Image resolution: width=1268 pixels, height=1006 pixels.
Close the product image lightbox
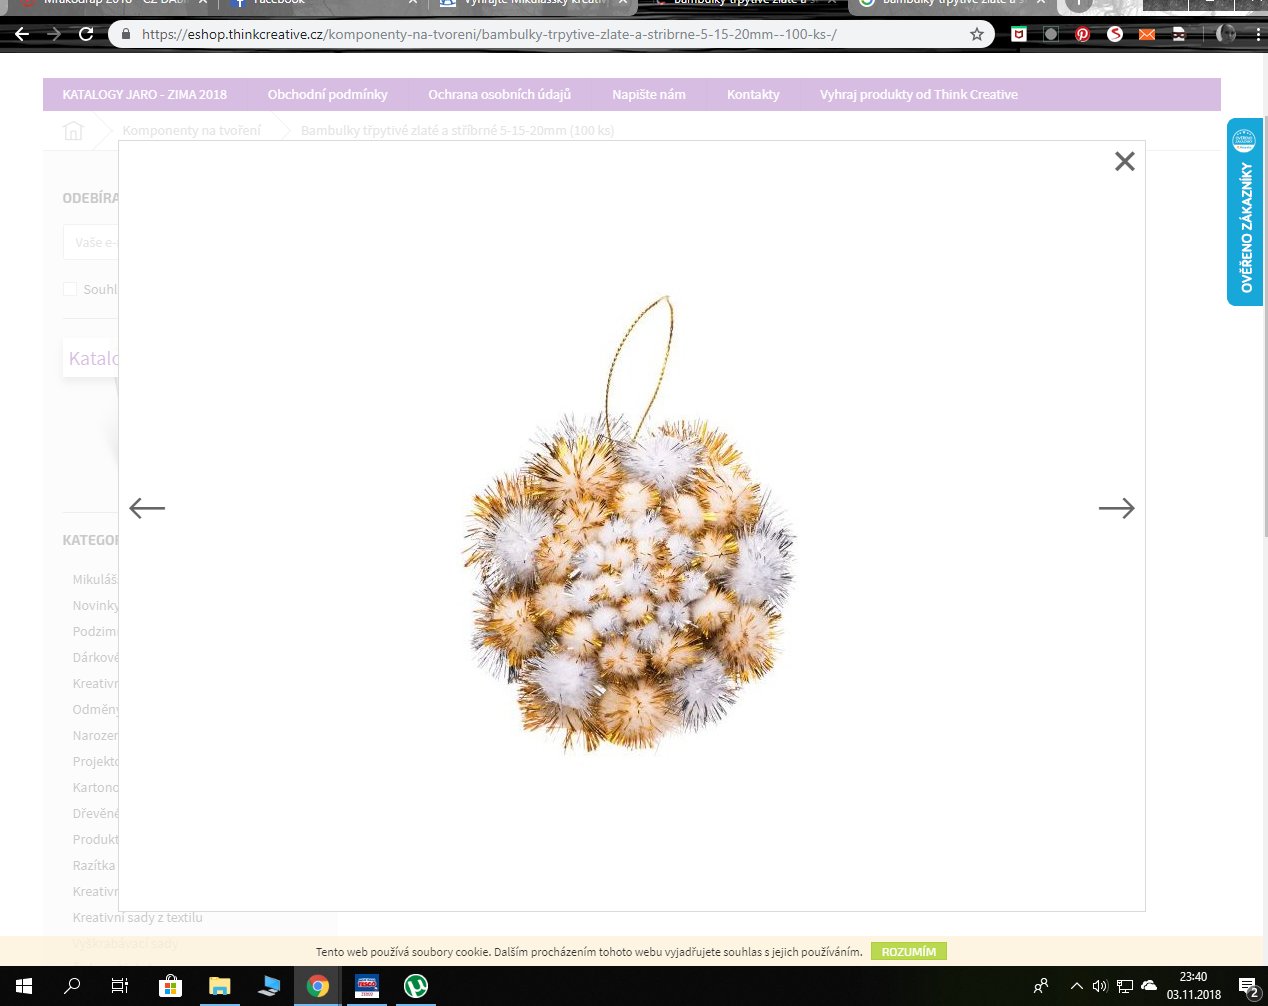tap(1124, 161)
